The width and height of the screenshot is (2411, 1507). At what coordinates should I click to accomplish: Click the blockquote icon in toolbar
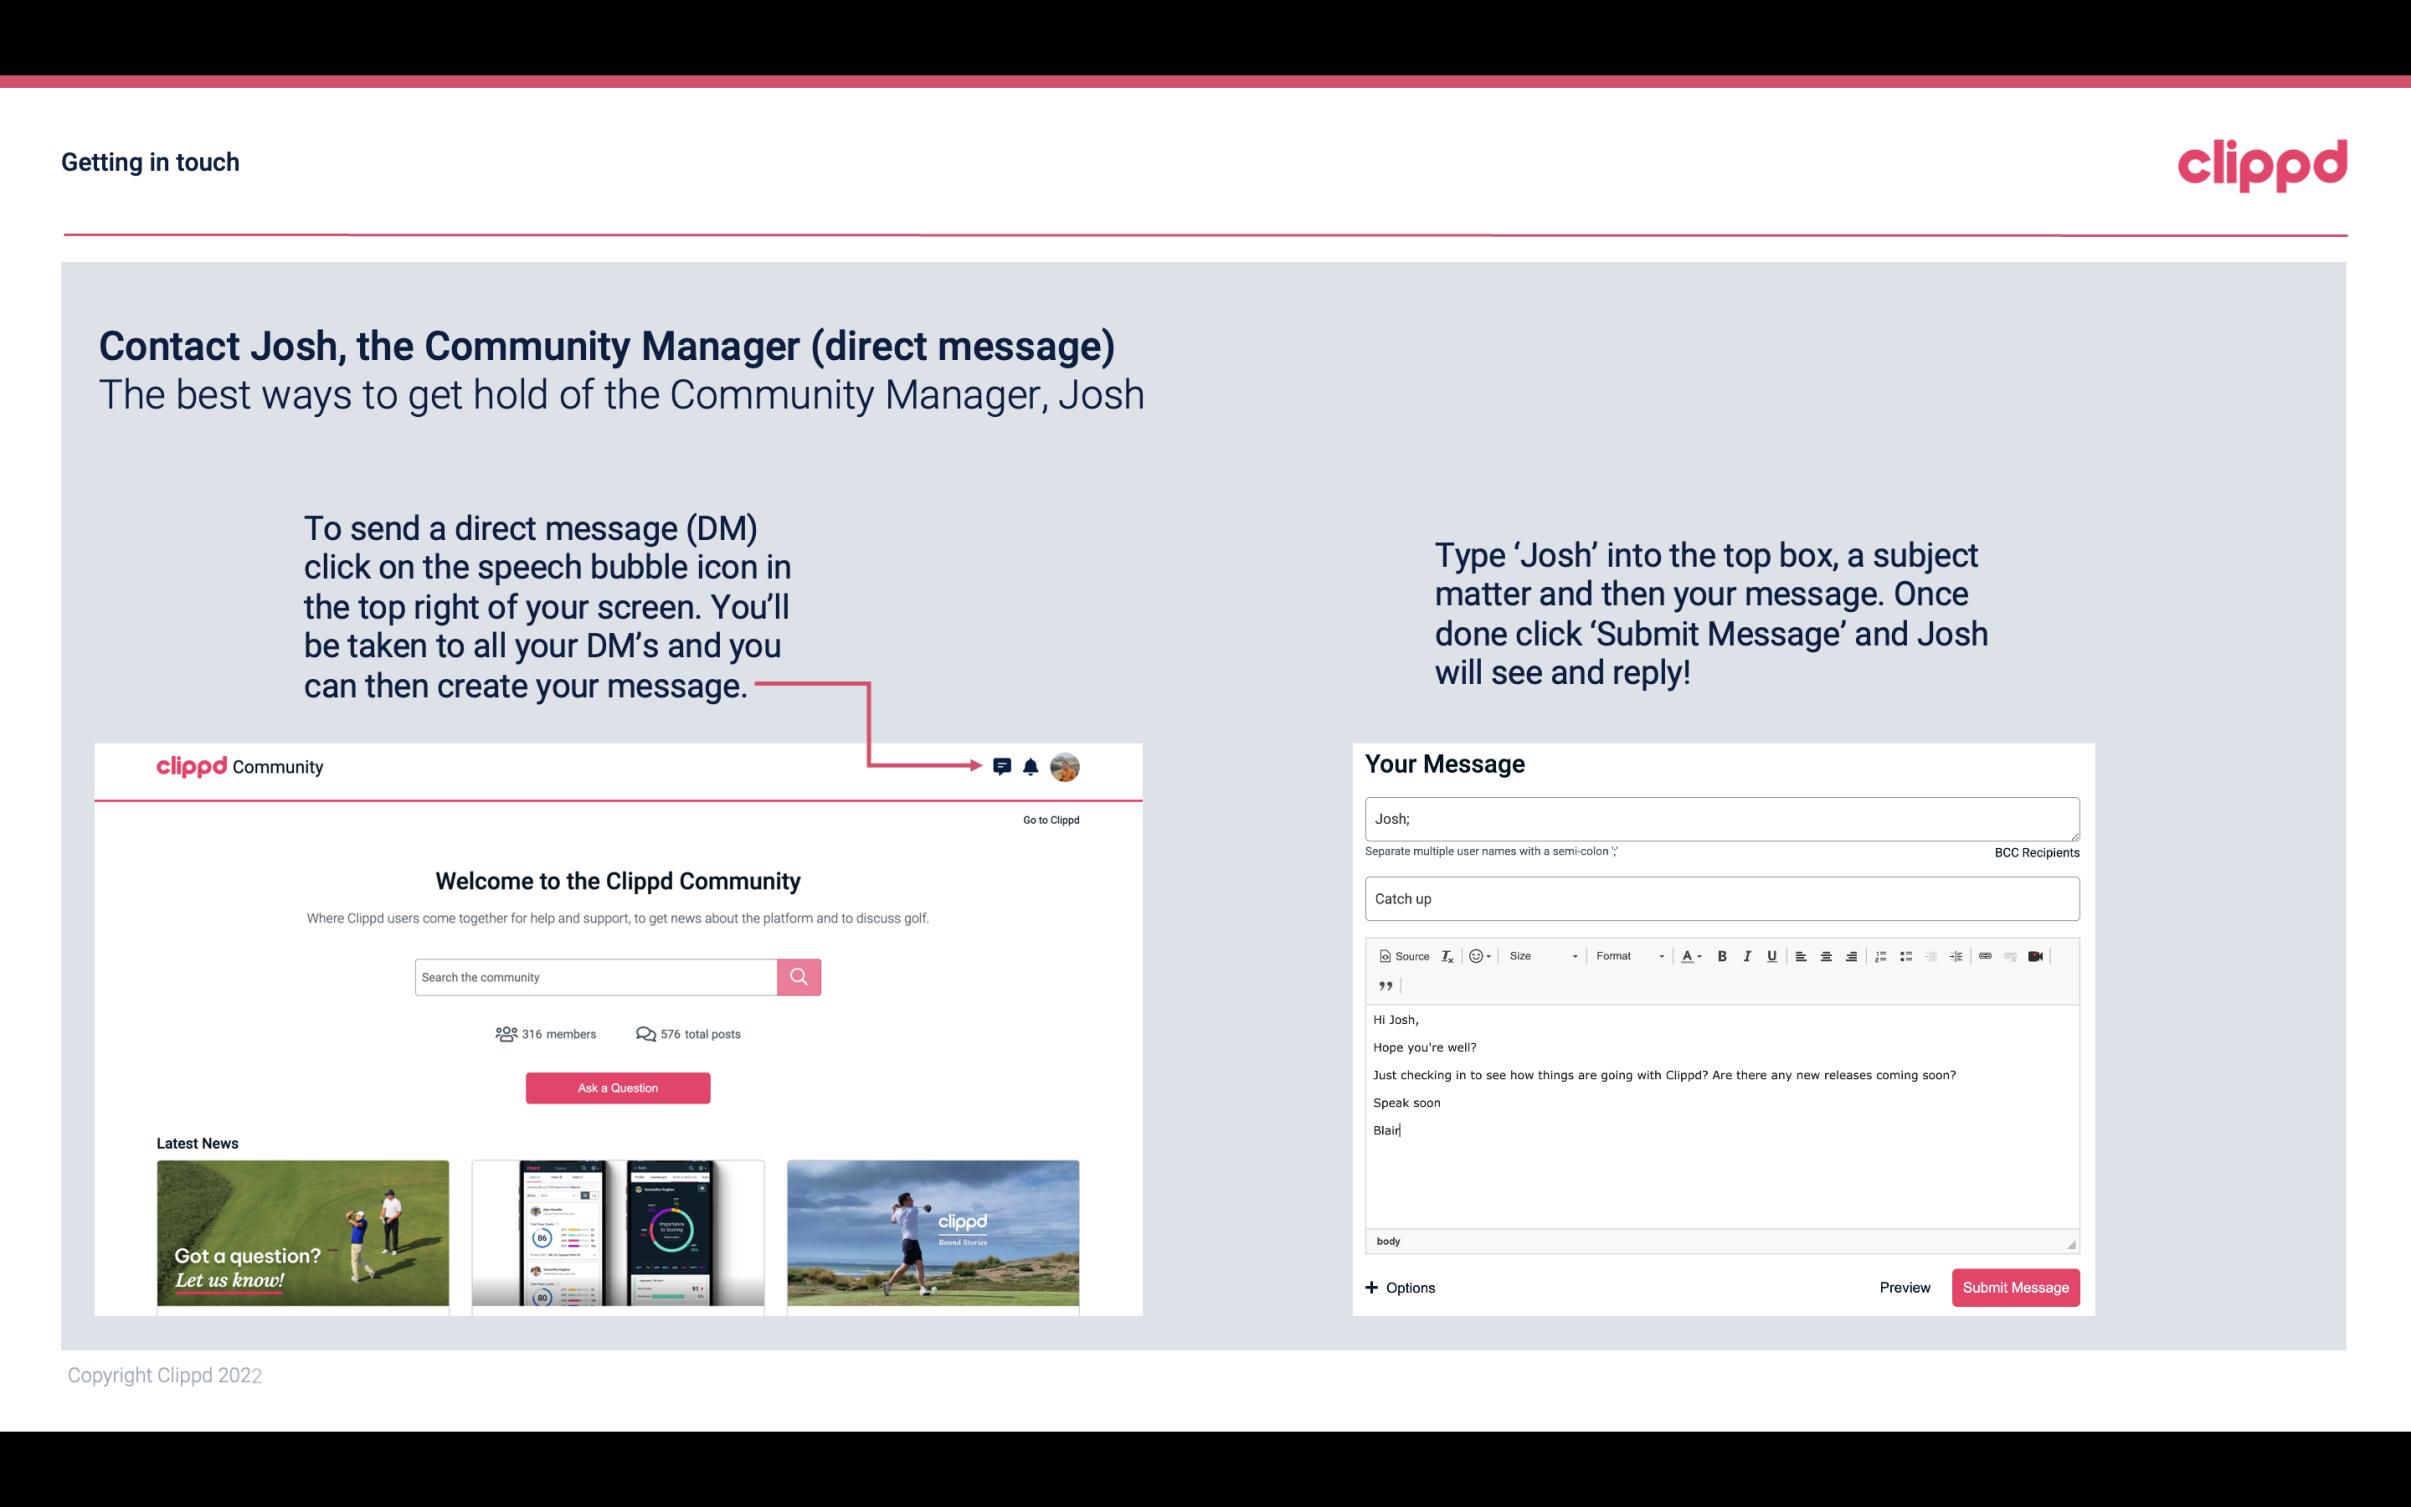1382,988
